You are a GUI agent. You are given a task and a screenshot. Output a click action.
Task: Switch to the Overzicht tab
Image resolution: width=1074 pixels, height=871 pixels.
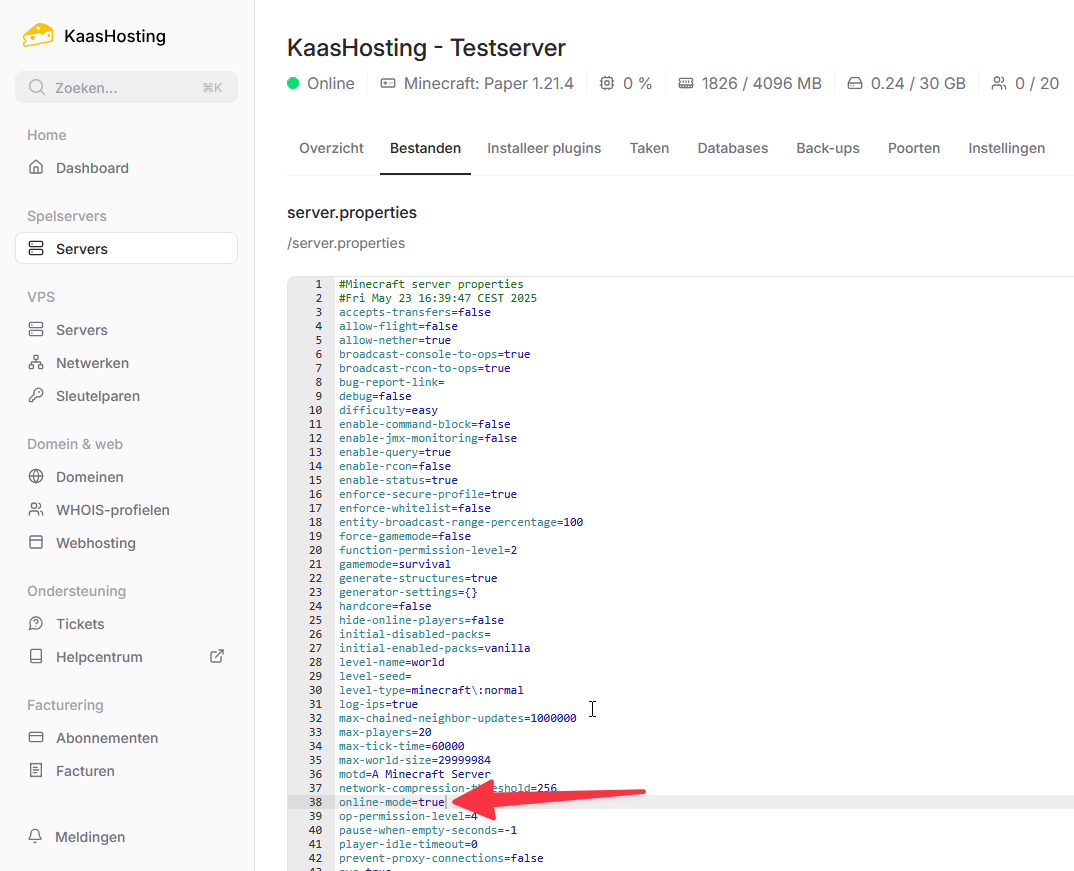tap(331, 148)
